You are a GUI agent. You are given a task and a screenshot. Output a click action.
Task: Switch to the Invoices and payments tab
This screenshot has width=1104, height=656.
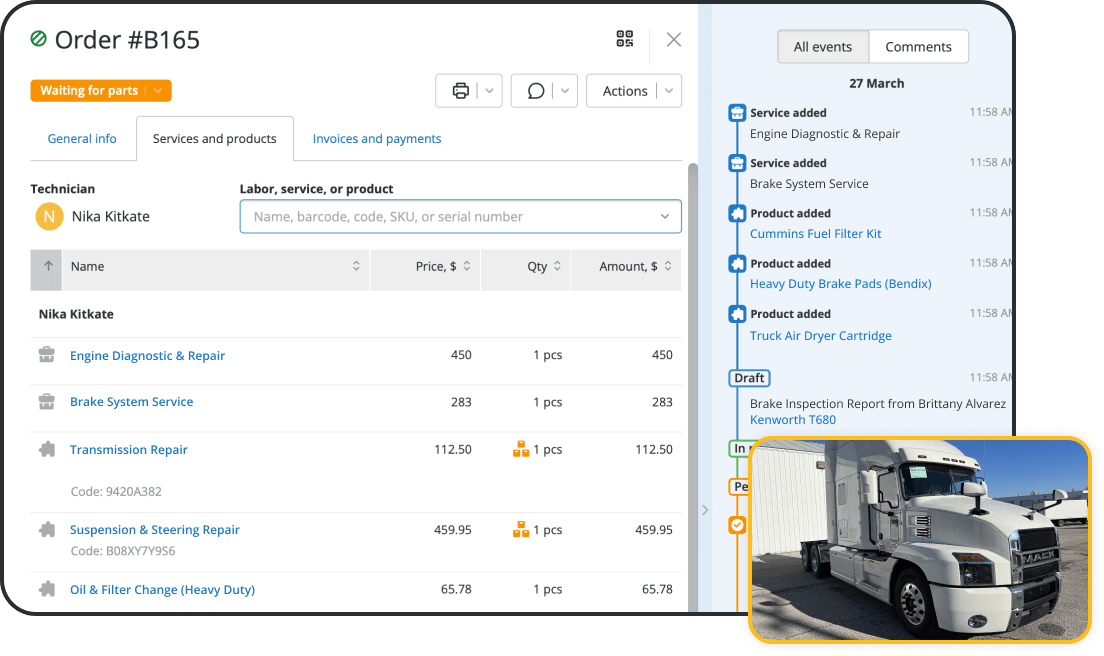(377, 138)
